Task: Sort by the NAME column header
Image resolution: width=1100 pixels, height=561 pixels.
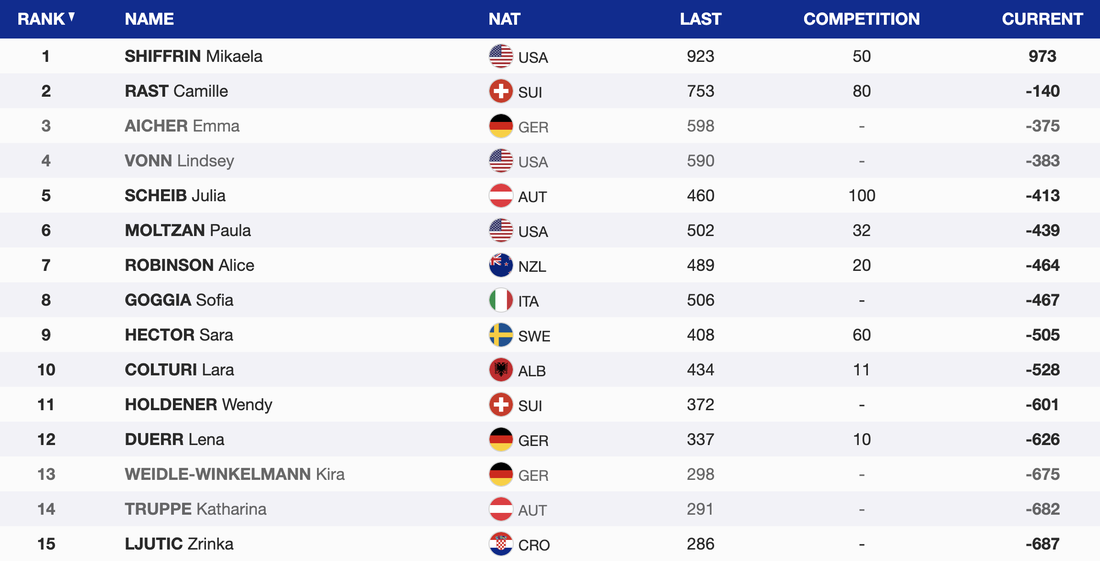Action: tap(149, 19)
